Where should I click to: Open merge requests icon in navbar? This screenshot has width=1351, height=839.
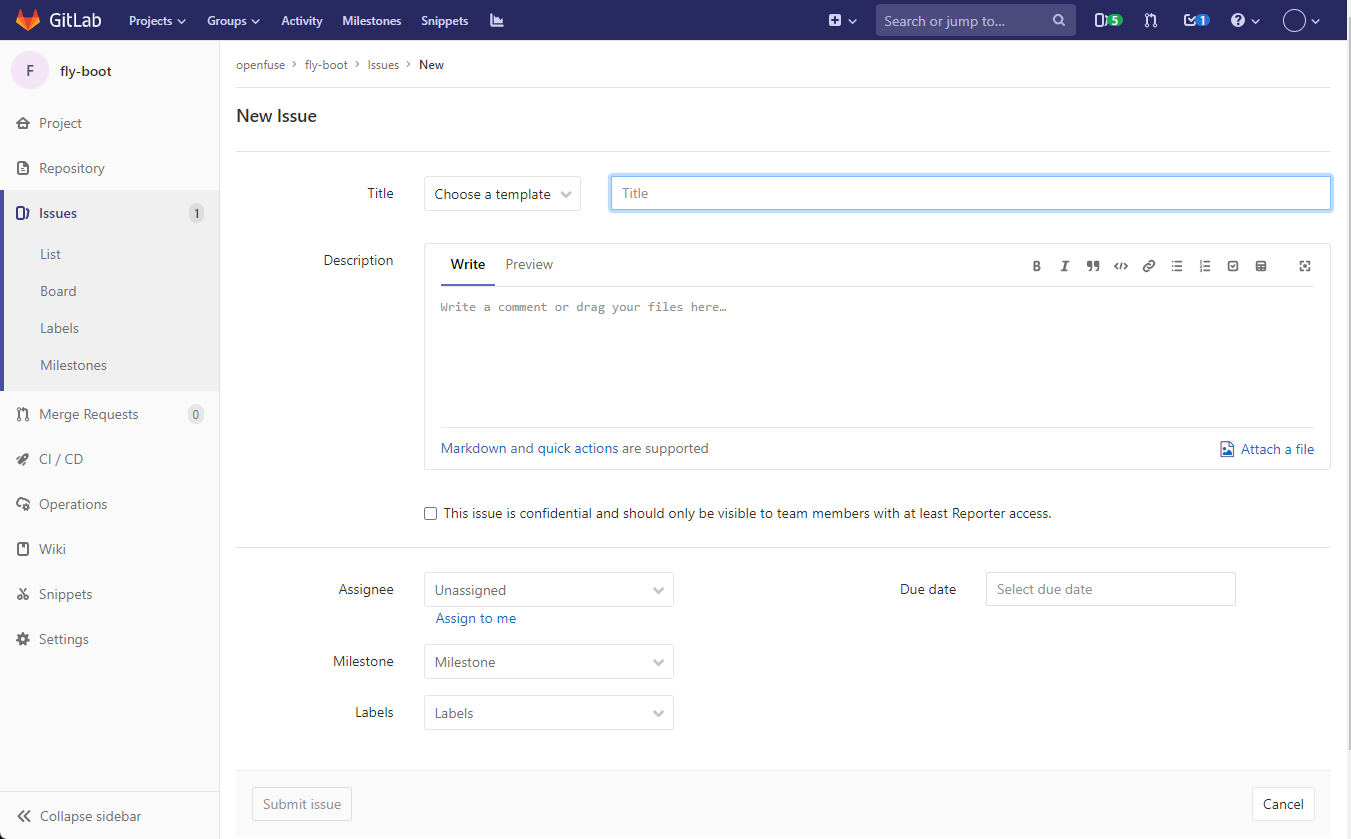point(1151,20)
